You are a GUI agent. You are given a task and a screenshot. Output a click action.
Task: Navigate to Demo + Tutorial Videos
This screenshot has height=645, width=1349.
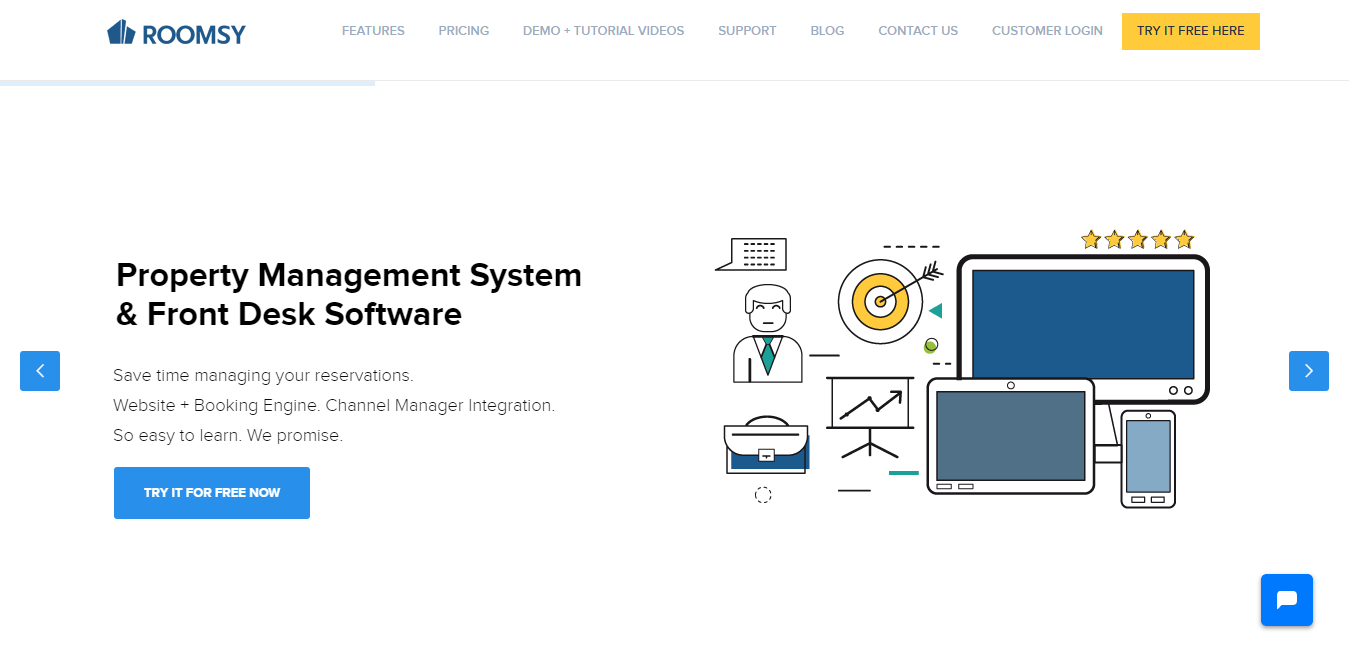coord(603,31)
